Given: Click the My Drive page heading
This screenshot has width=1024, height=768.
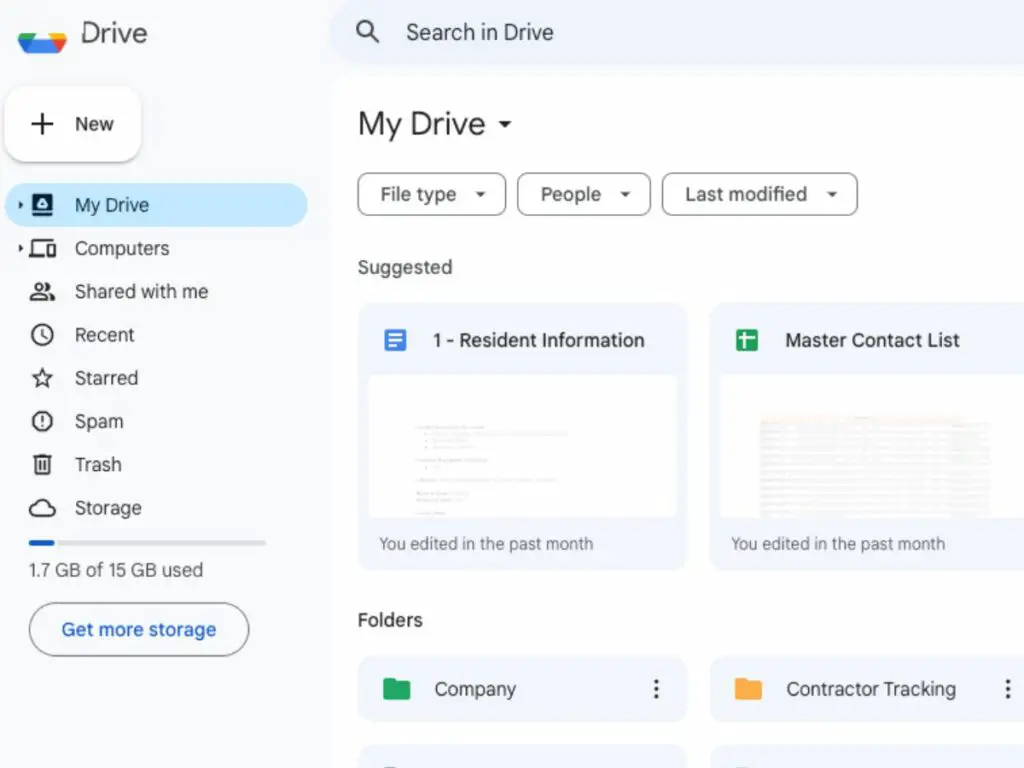Looking at the screenshot, I should [422, 124].
